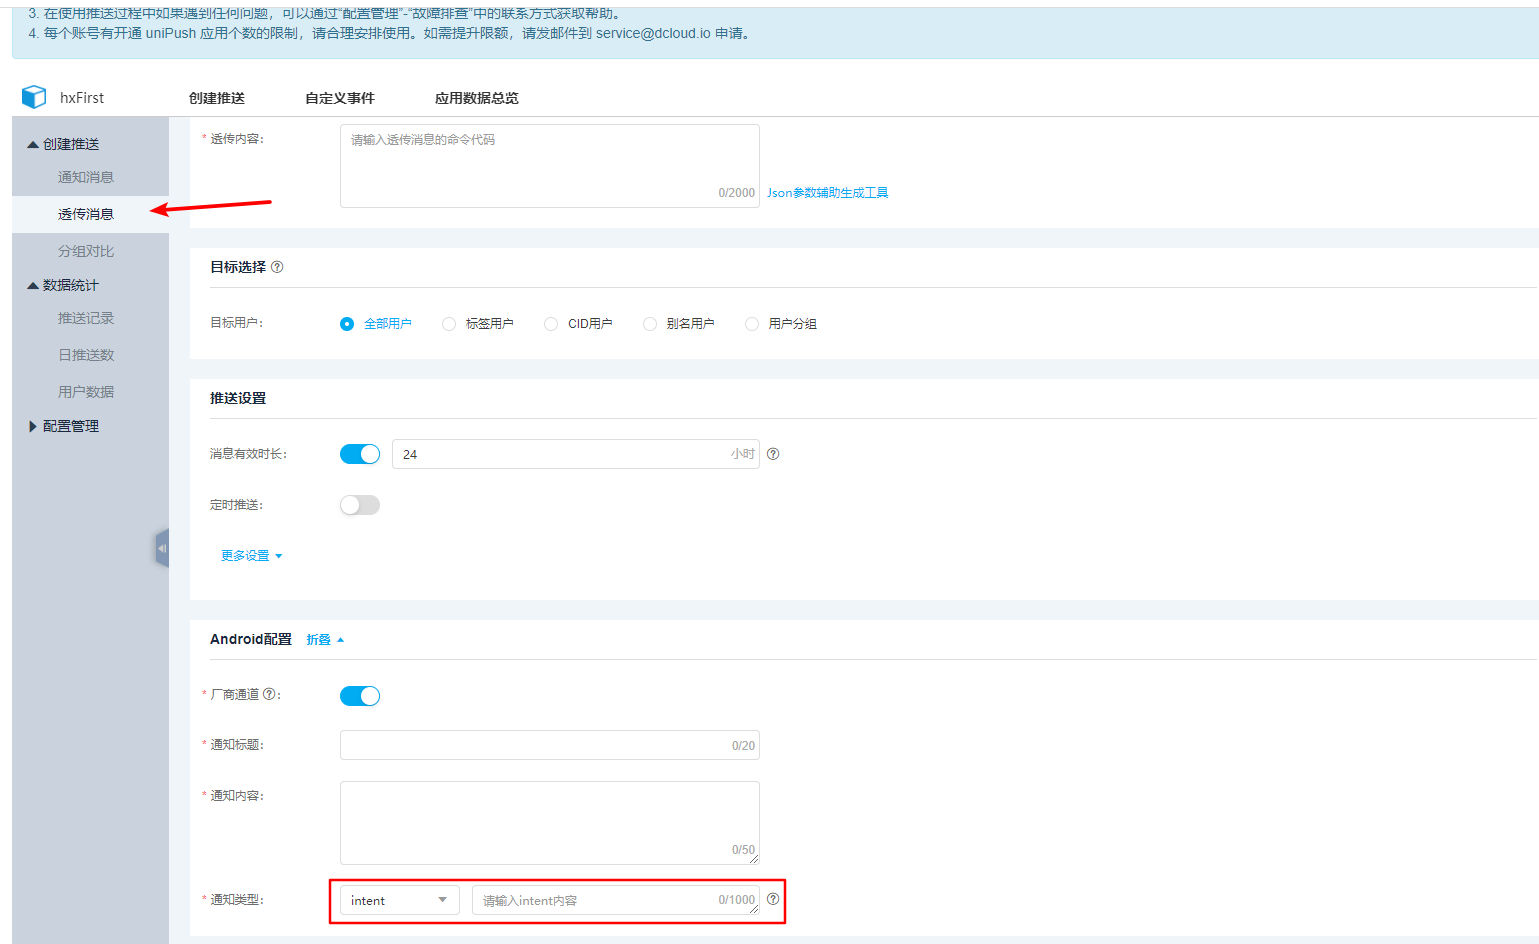Click help icon beside intent content field
1539x944 pixels.
point(773,899)
